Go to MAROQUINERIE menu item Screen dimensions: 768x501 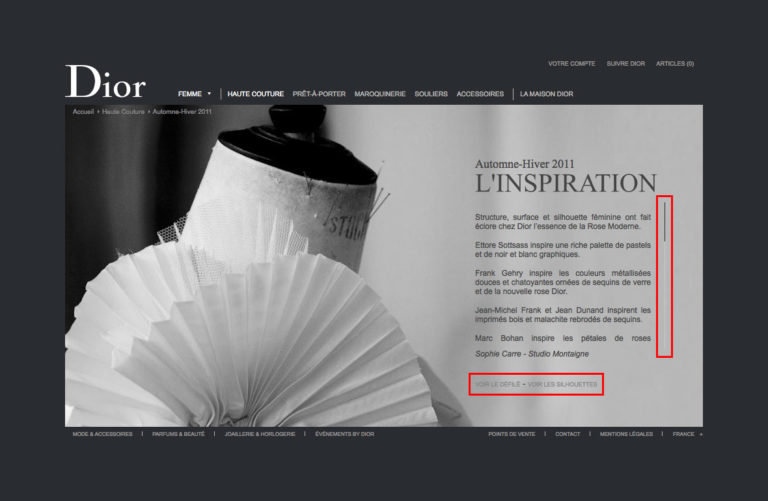click(x=380, y=94)
